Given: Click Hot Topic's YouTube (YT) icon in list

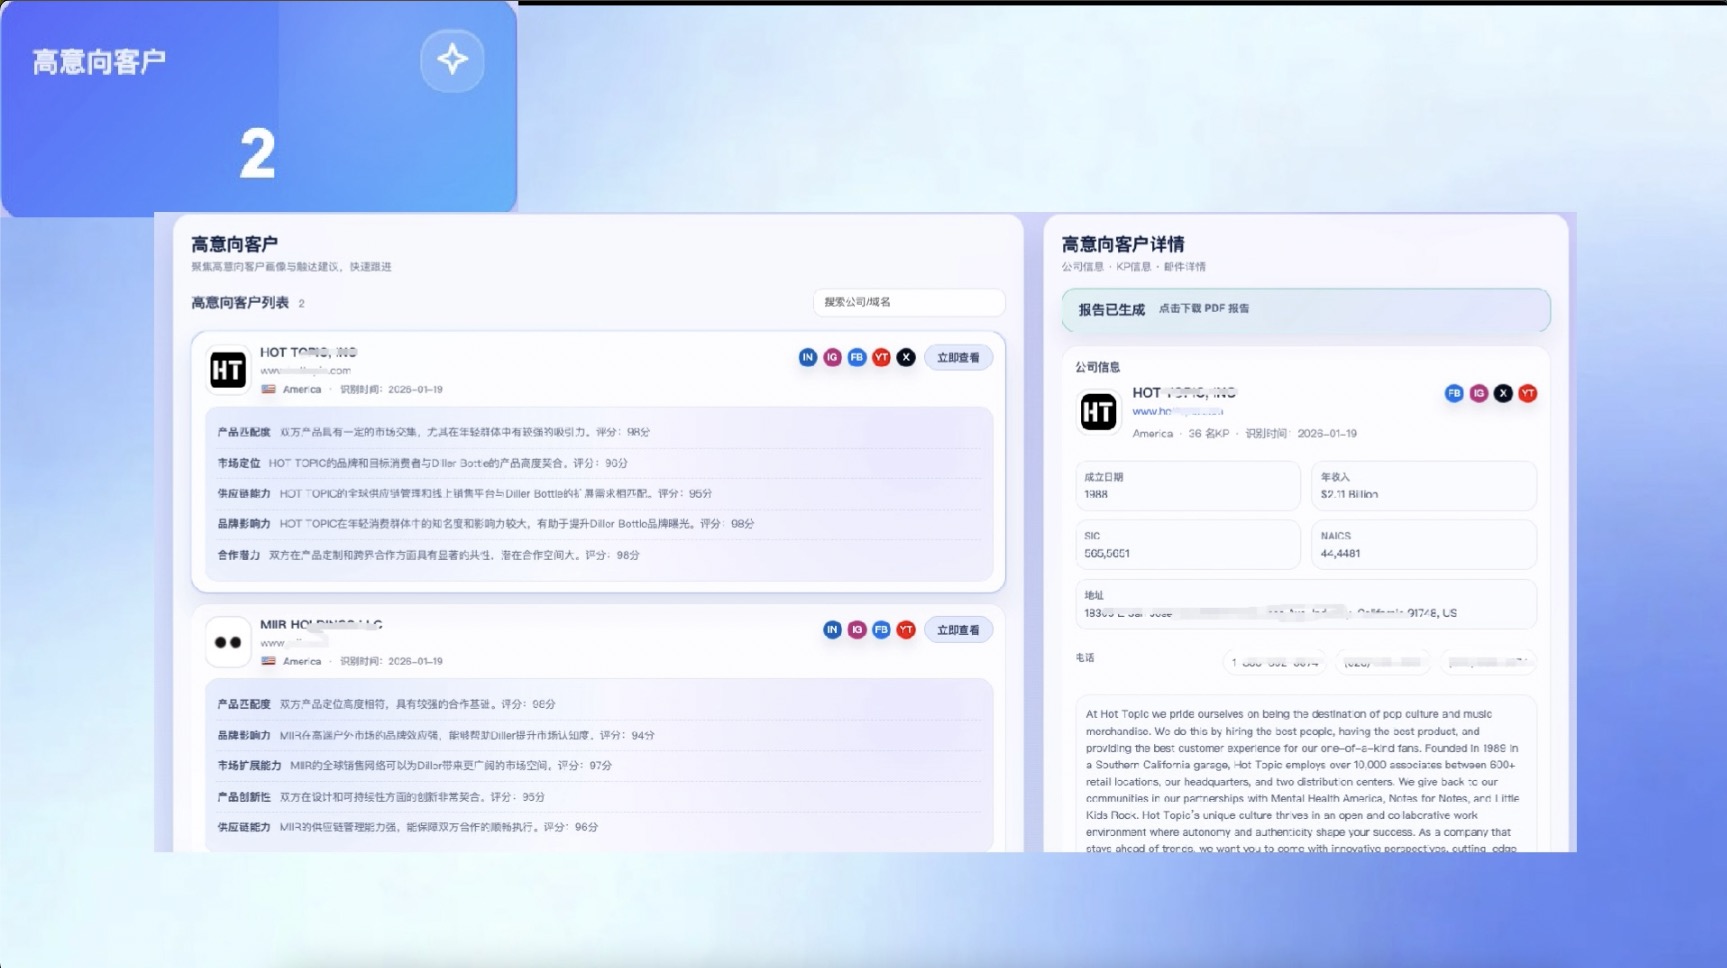Looking at the screenshot, I should tap(881, 358).
